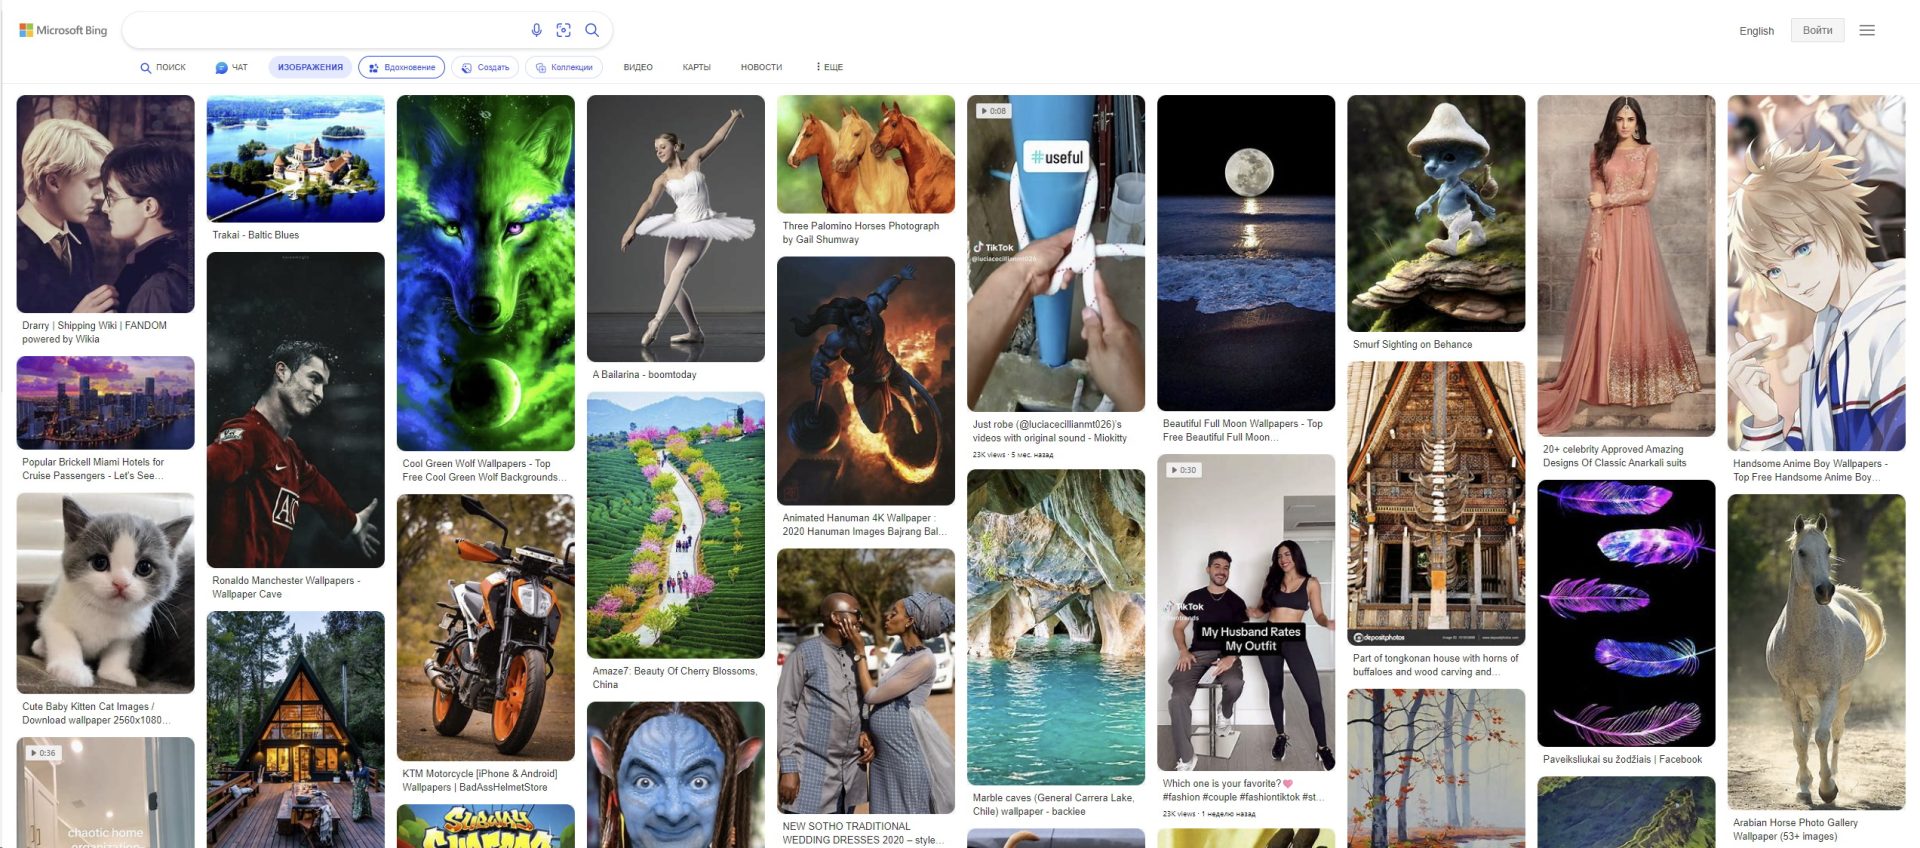Click the Microsoft Bing logo

[63, 30]
